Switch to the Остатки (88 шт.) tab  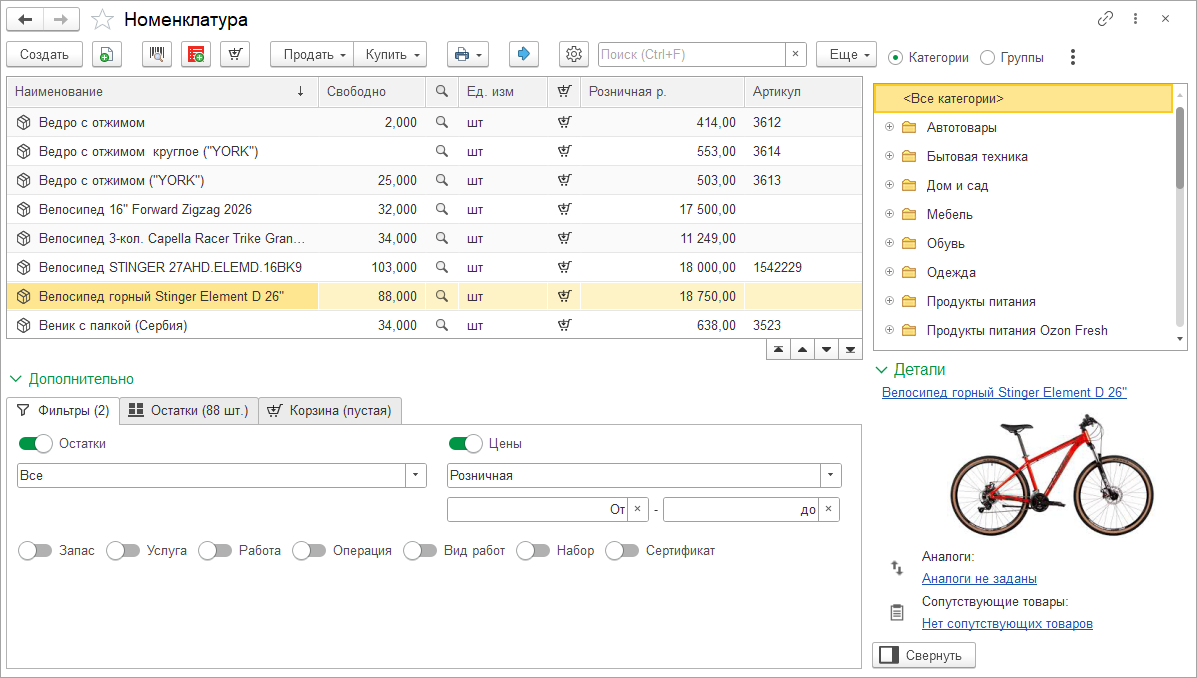point(189,410)
